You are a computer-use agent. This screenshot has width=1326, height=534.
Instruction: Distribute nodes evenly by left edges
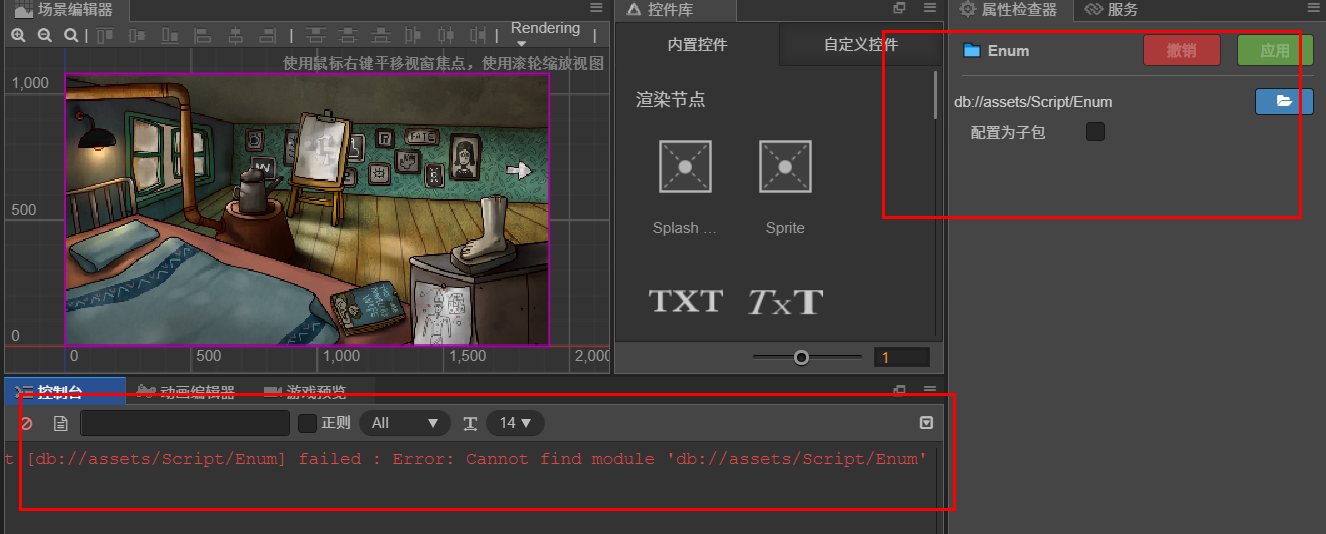[x=413, y=35]
